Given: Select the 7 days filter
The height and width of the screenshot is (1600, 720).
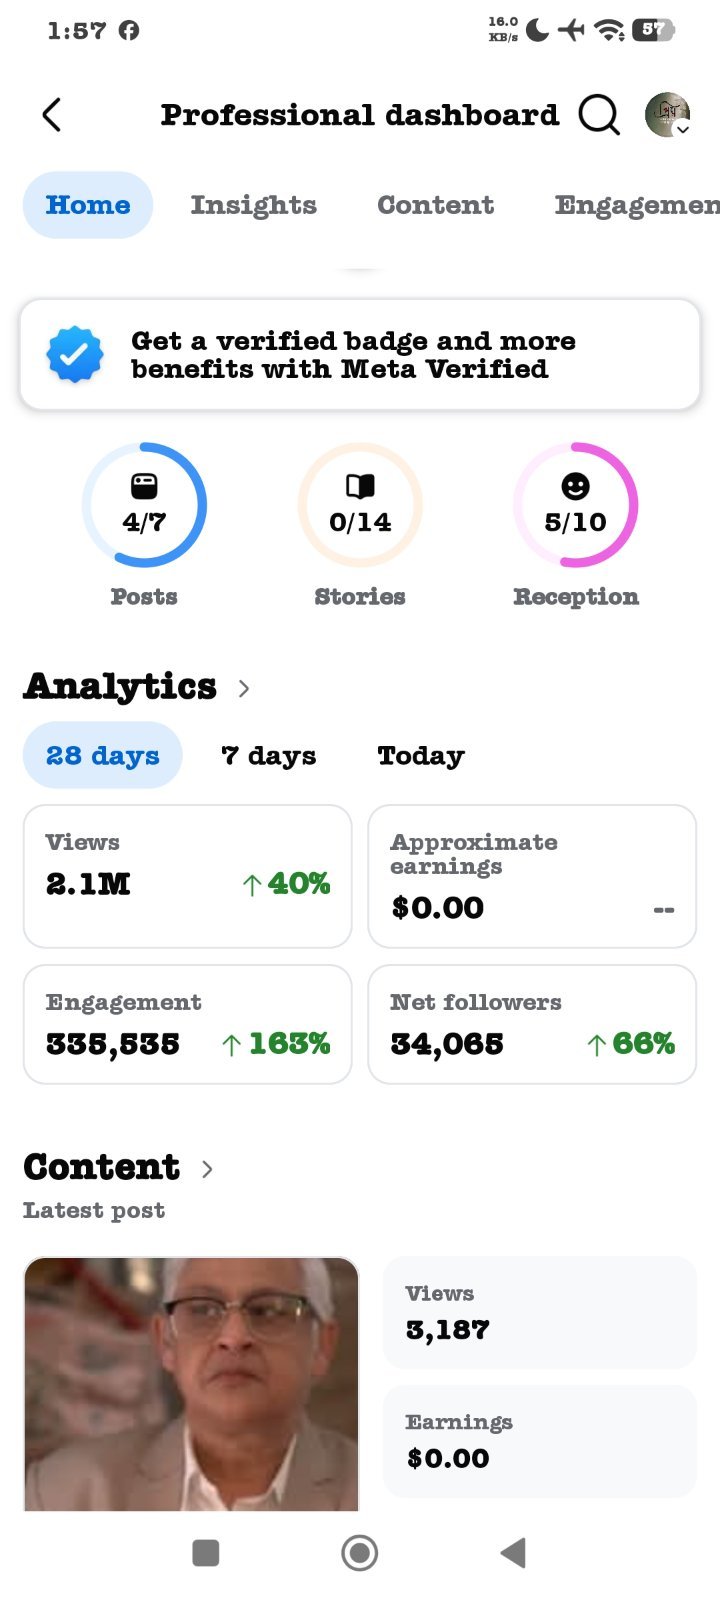Looking at the screenshot, I should (268, 756).
